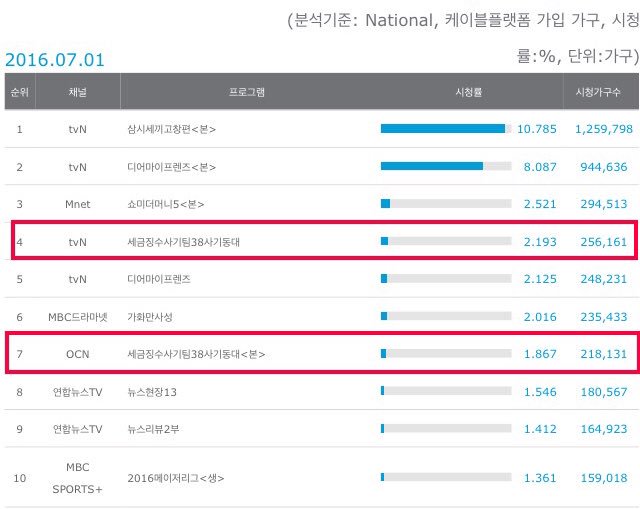This screenshot has width=640, height=509.
Task: Click channel Mnet
Action: tap(78, 204)
